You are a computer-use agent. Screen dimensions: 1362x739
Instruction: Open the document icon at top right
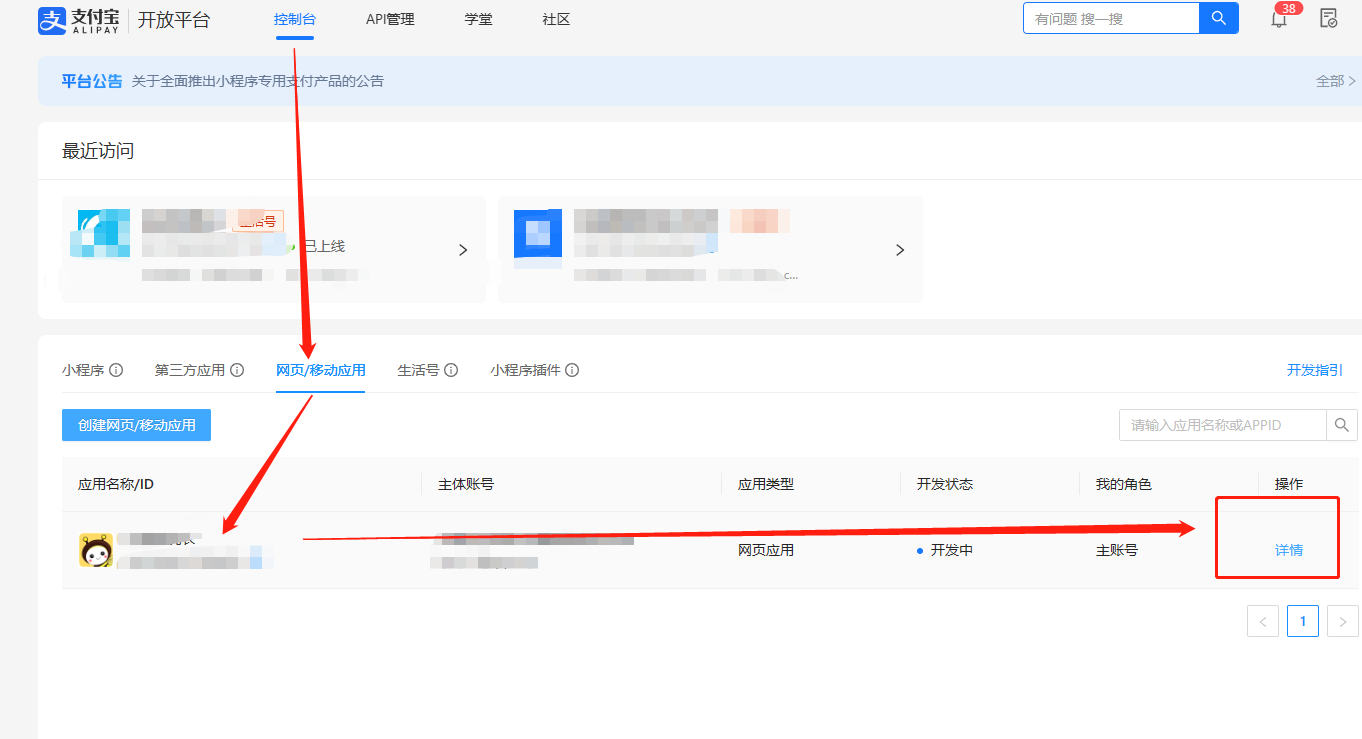click(x=1328, y=18)
